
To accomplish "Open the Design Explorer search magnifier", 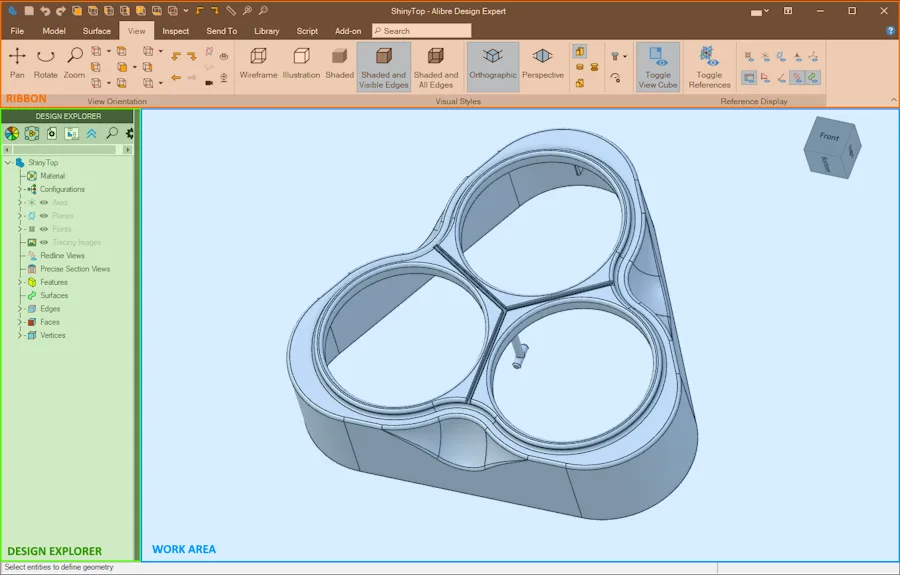I will pos(112,133).
